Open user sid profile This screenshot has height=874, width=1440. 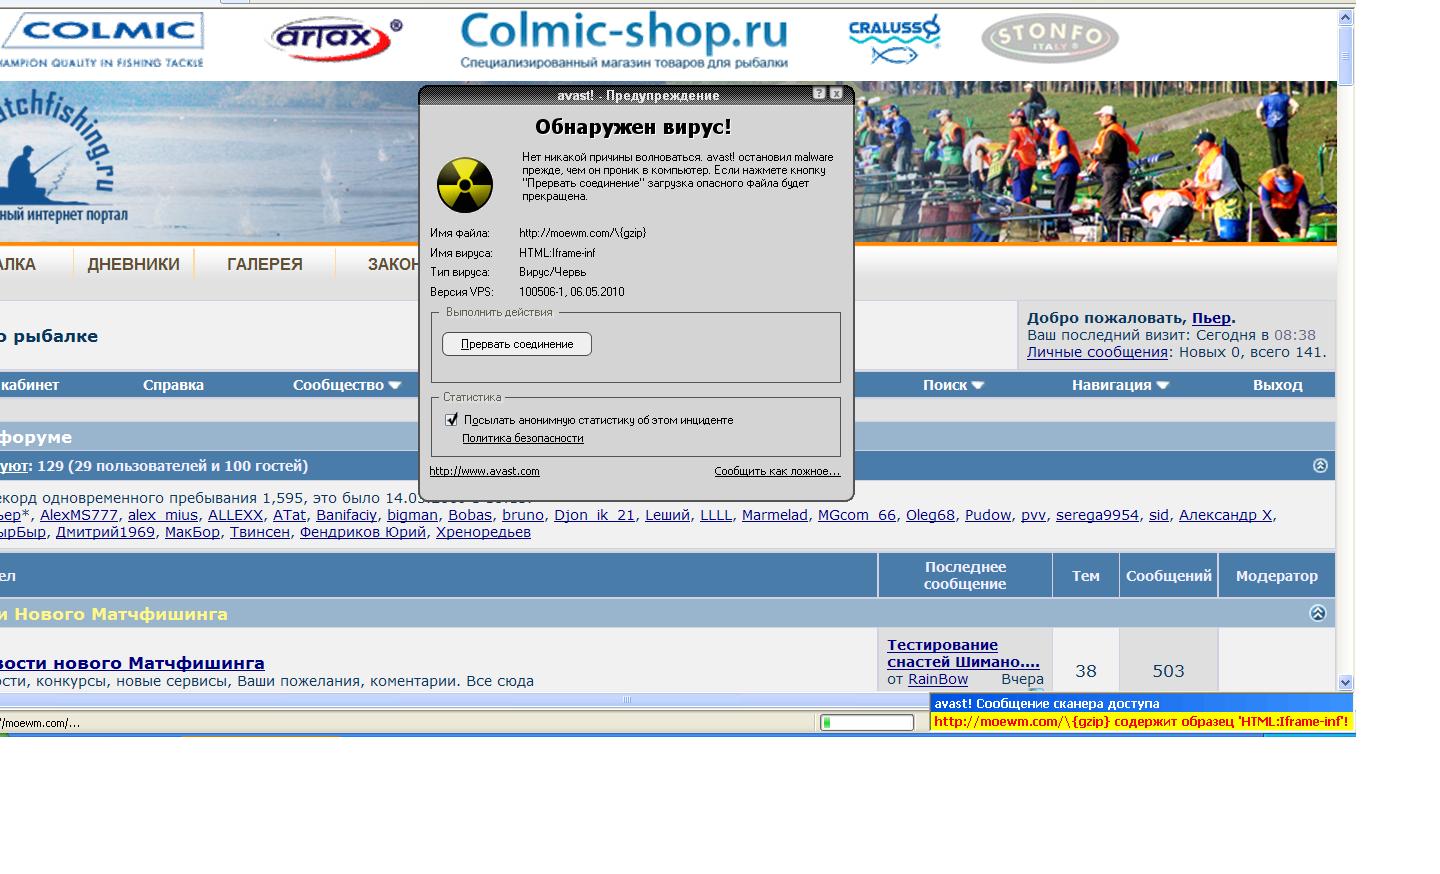(1158, 515)
